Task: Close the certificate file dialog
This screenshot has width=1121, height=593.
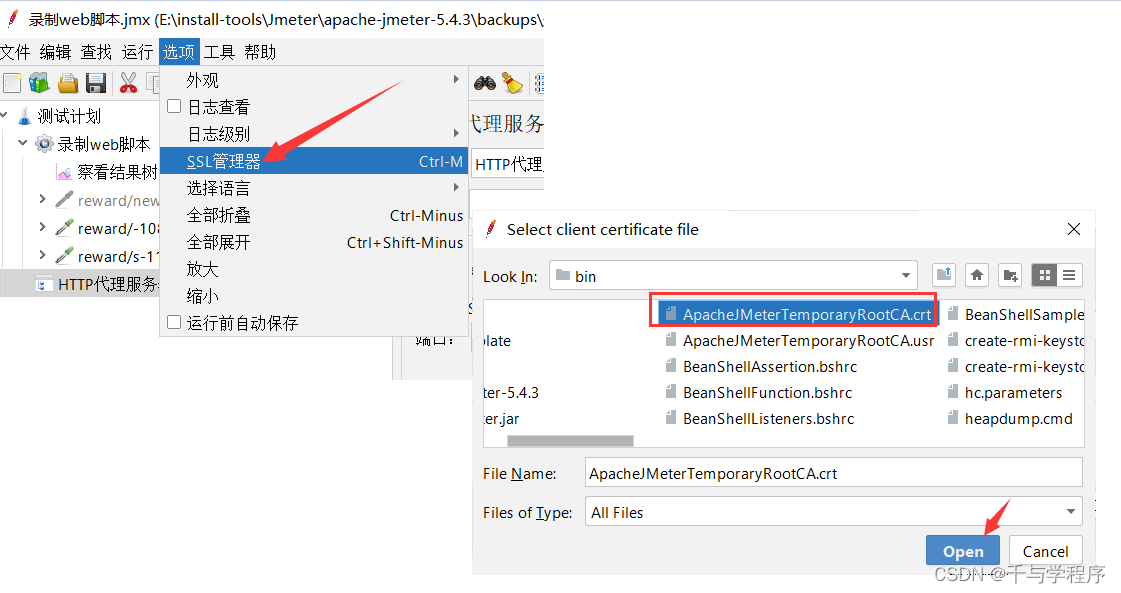Action: point(1074,229)
